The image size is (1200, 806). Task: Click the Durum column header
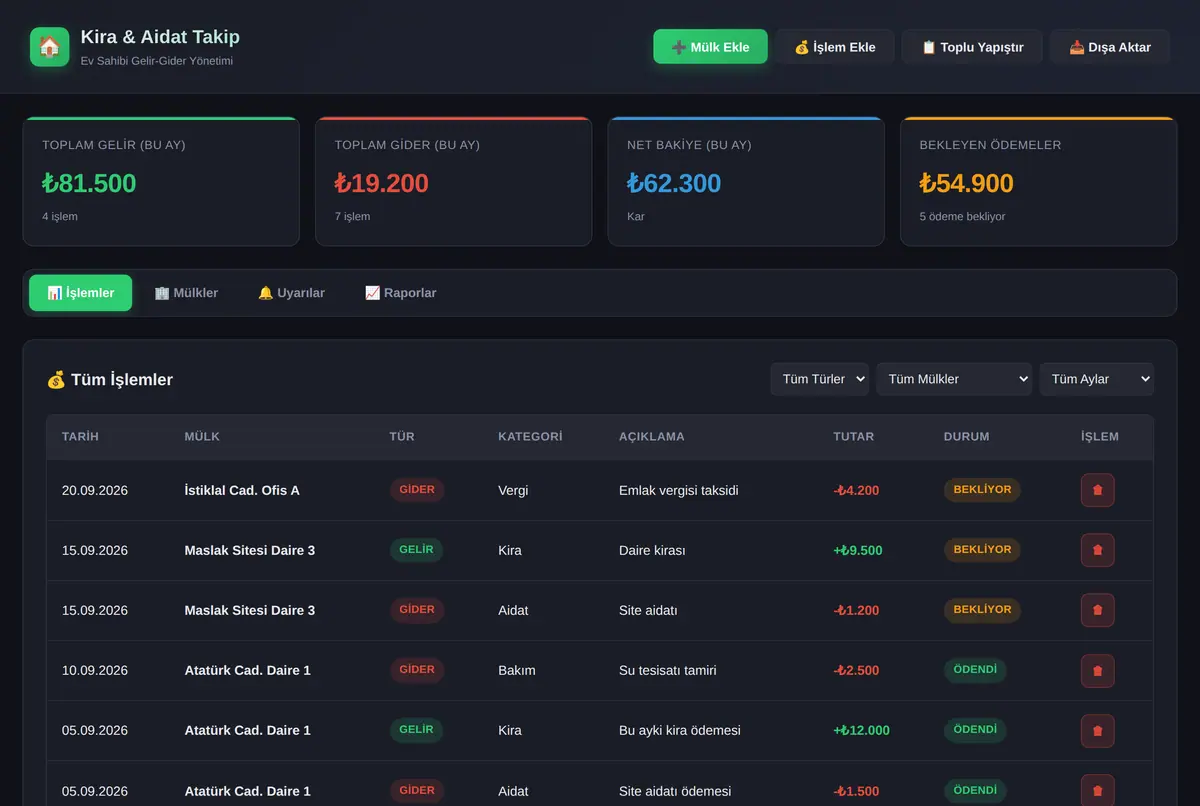pos(966,437)
